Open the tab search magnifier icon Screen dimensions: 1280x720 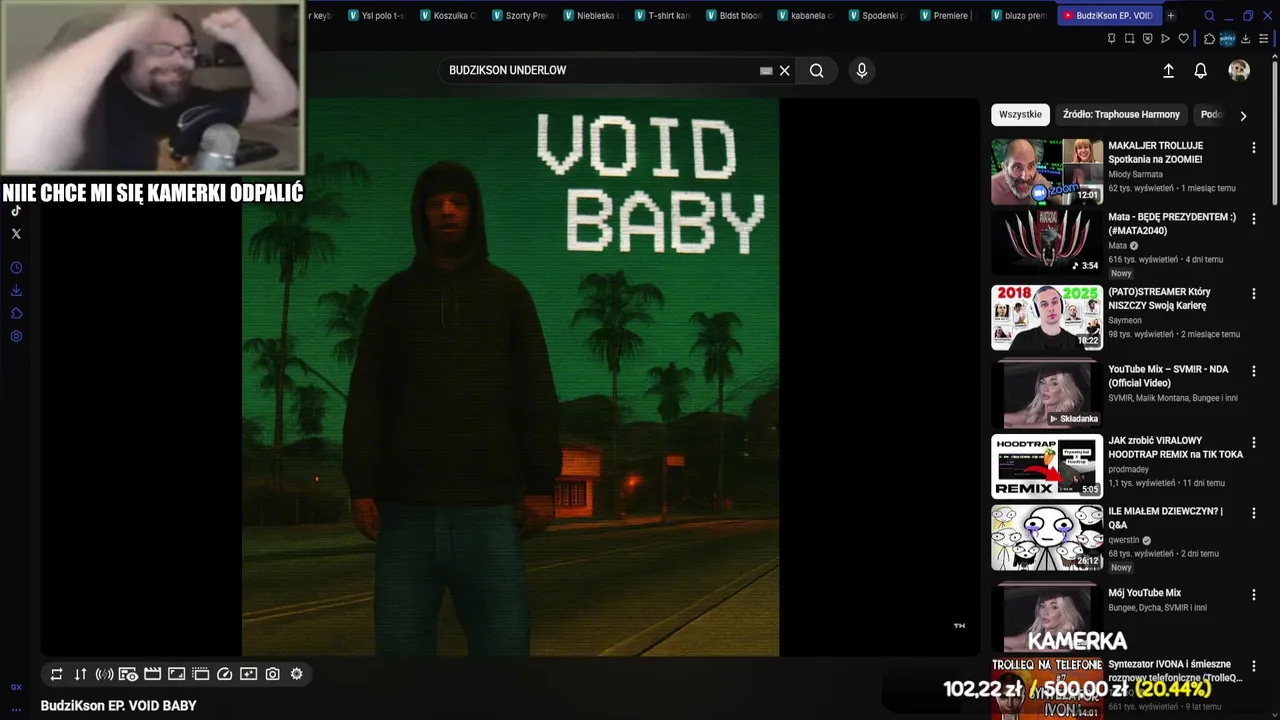click(1209, 16)
